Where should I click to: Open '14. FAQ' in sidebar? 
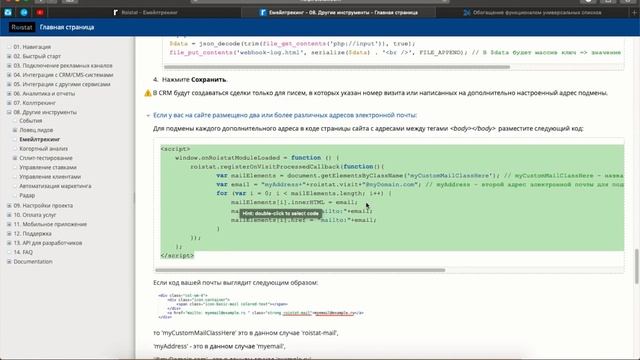[23, 252]
